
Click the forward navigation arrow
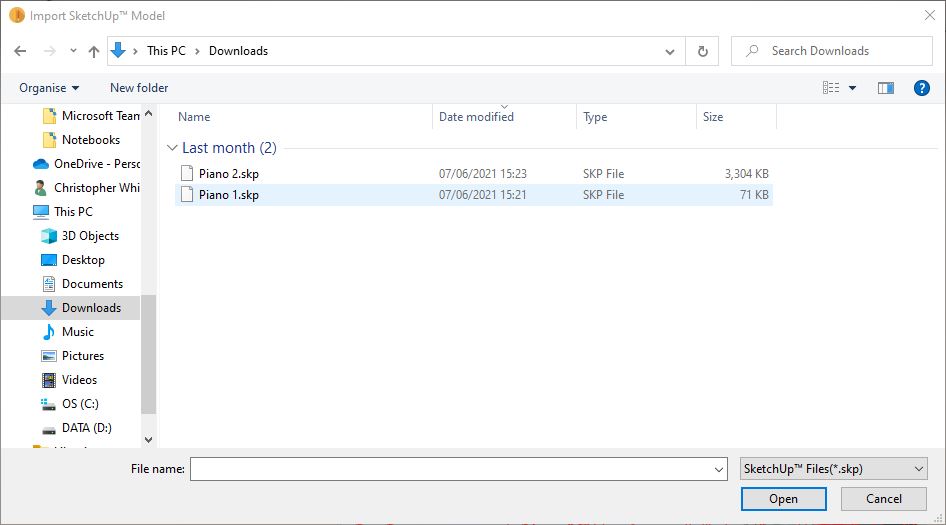[x=49, y=51]
